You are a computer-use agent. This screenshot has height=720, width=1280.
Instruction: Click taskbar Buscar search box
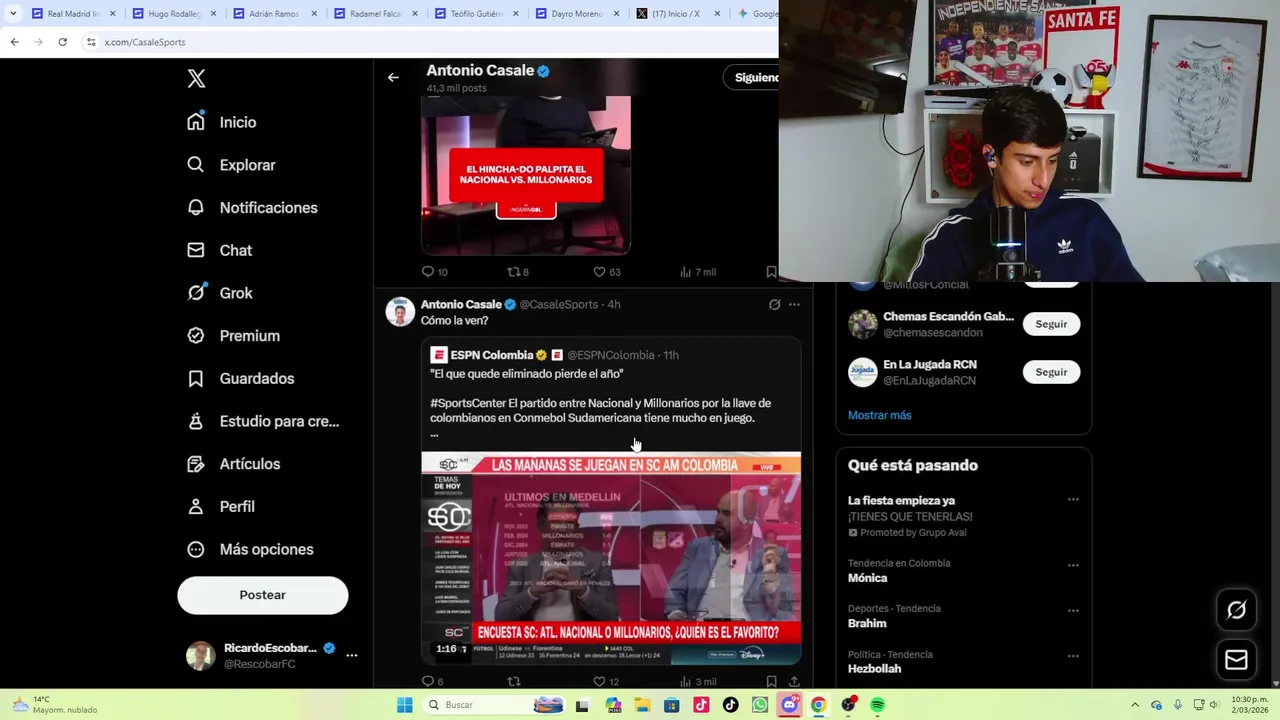[x=494, y=705]
